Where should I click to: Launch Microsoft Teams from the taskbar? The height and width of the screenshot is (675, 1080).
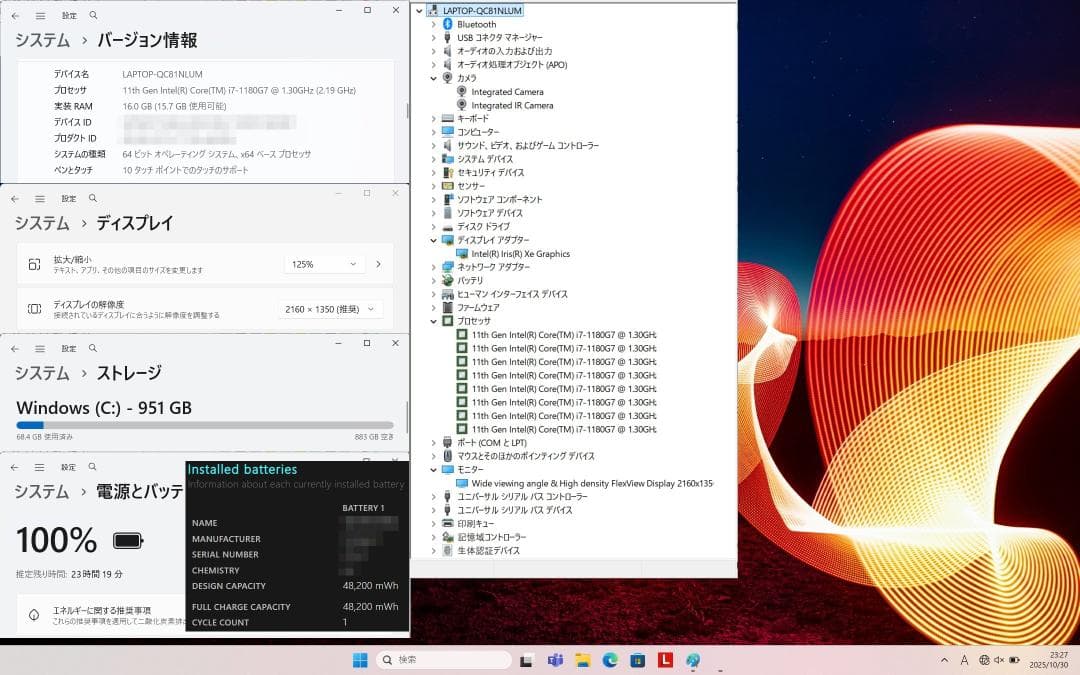point(554,660)
